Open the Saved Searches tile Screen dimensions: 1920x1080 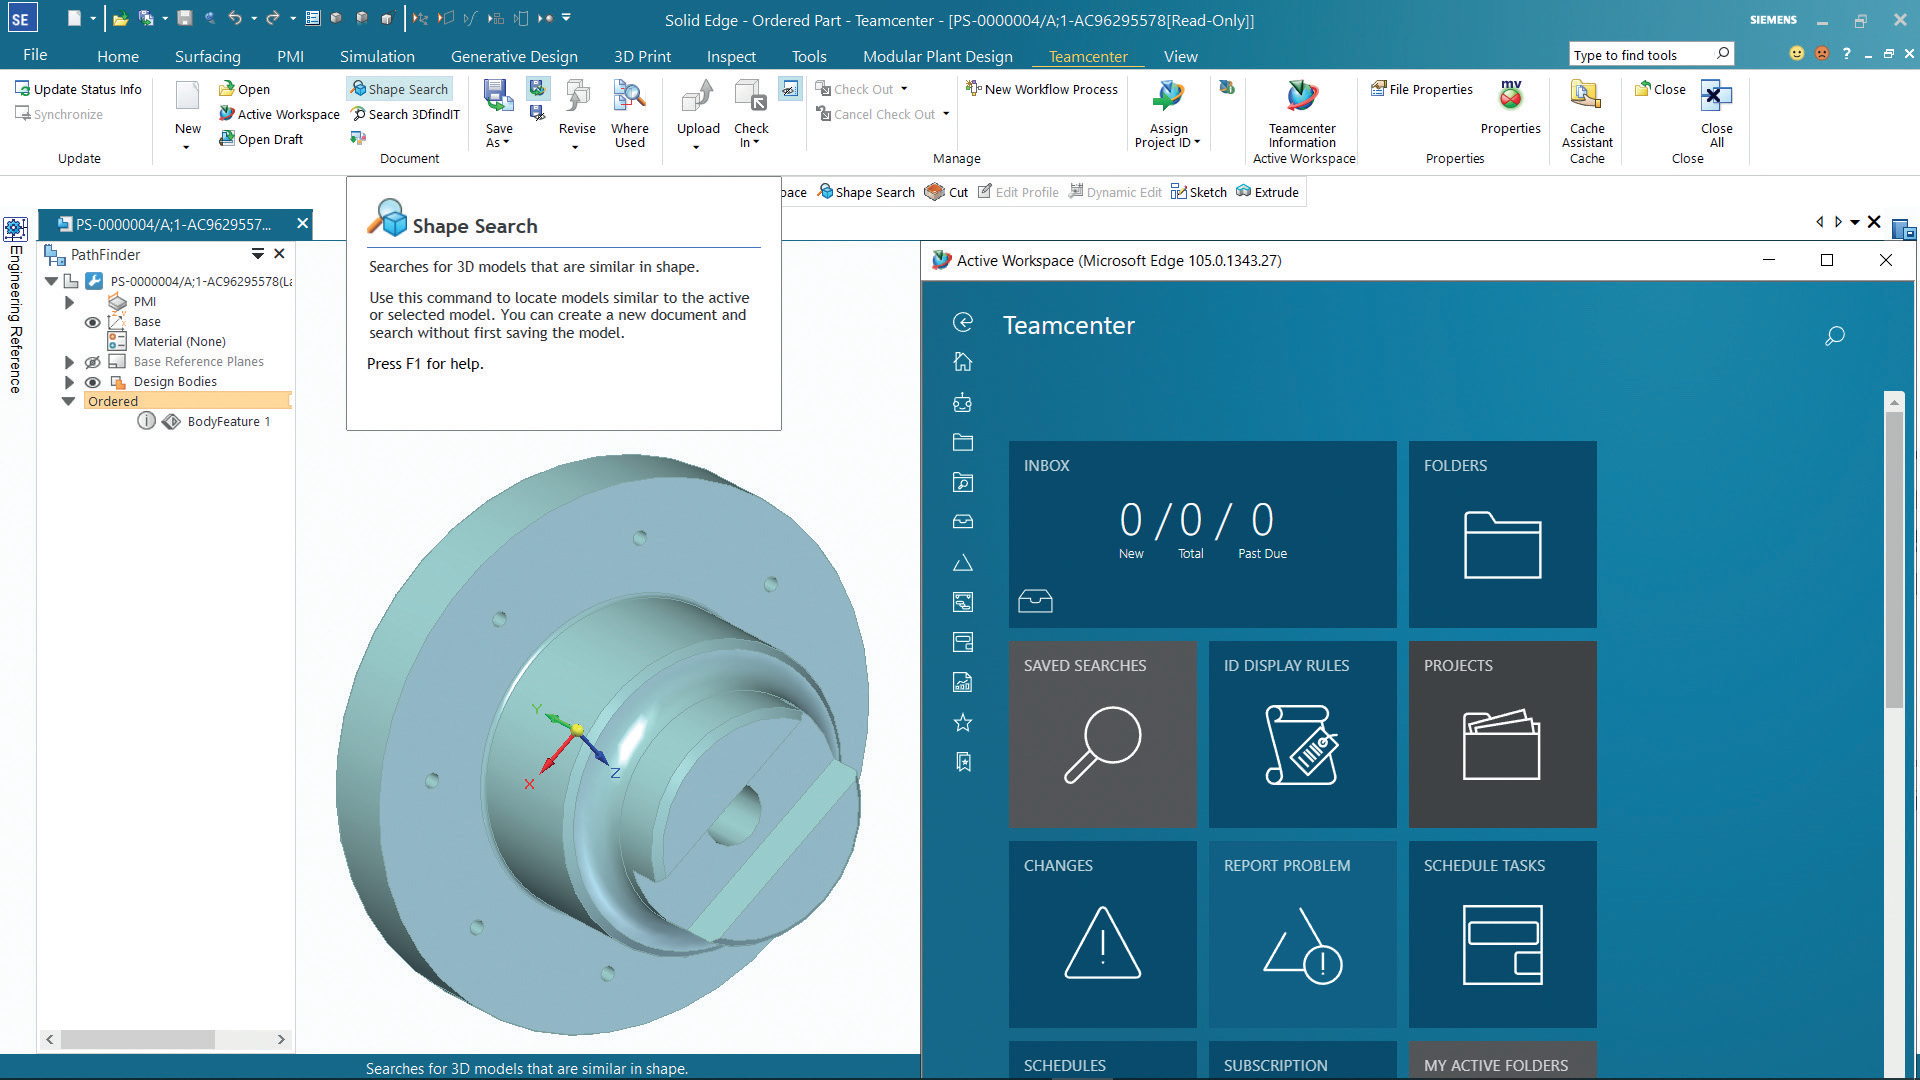(1102, 735)
